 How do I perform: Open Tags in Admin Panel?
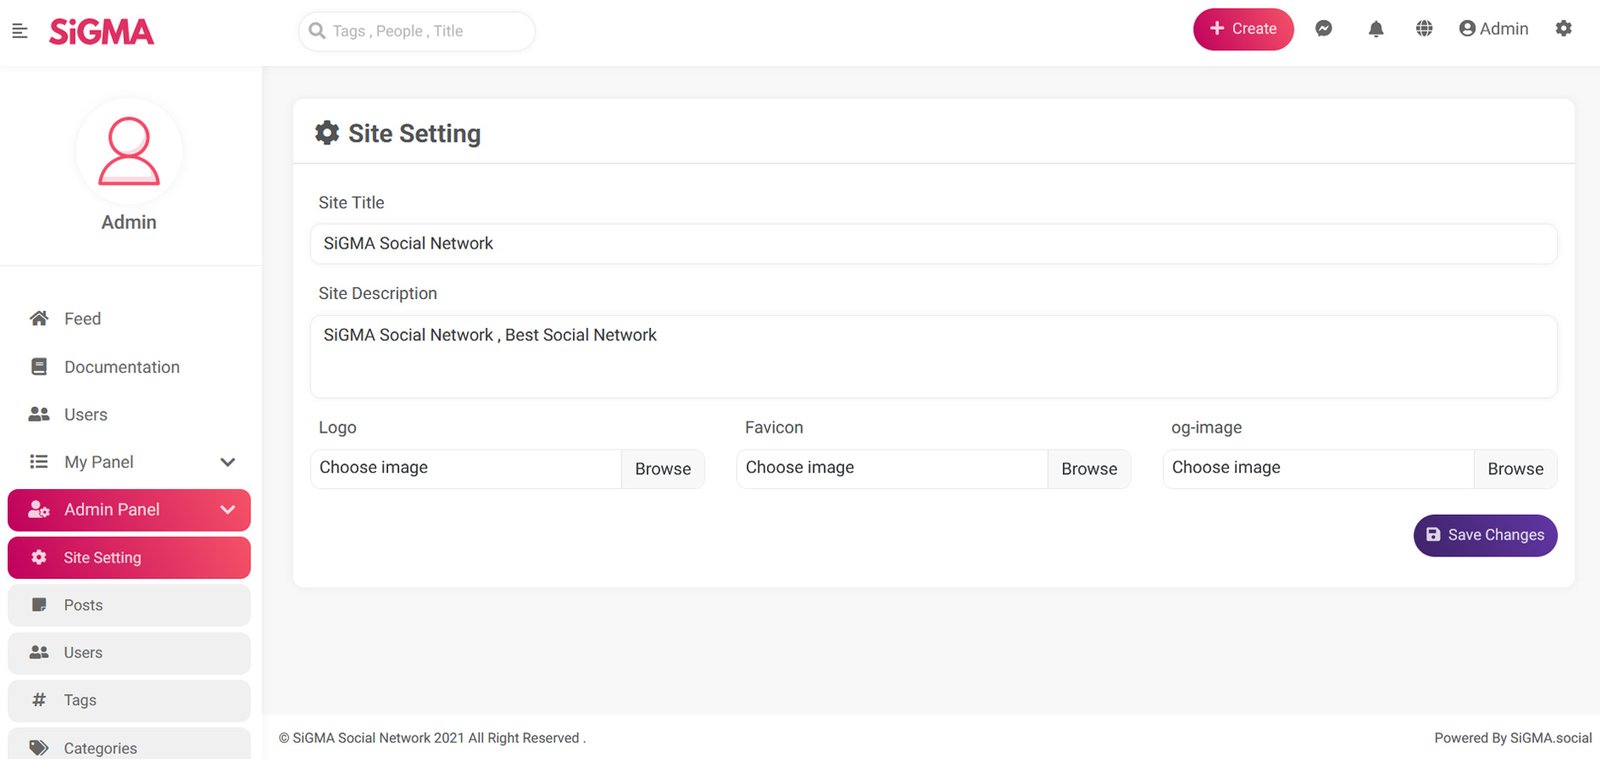(x=129, y=700)
